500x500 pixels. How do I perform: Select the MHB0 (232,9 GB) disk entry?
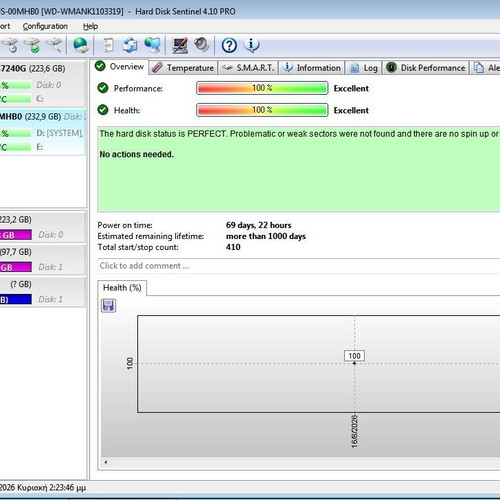(43, 132)
